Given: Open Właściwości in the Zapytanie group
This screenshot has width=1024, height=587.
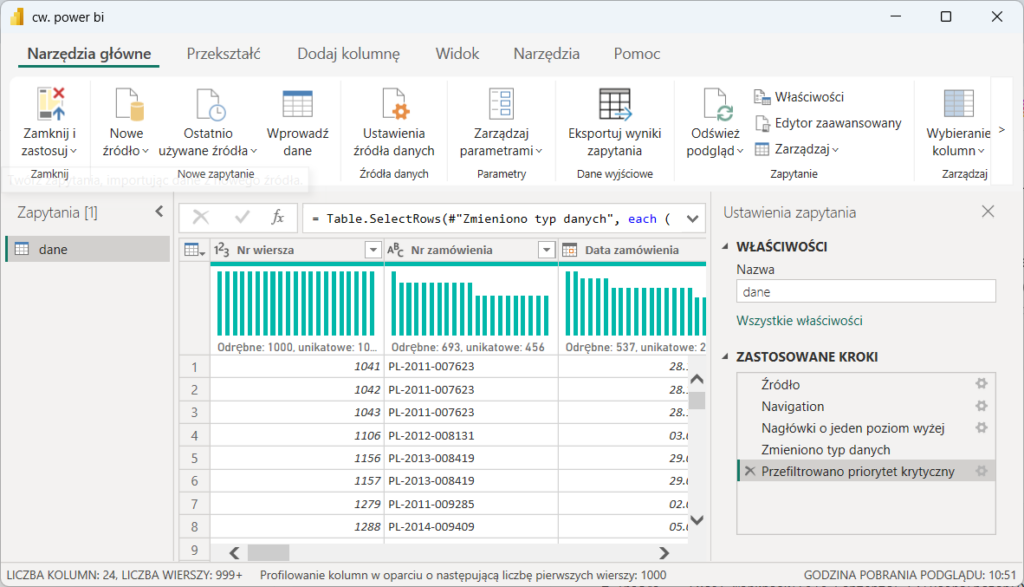Looking at the screenshot, I should 799,97.
